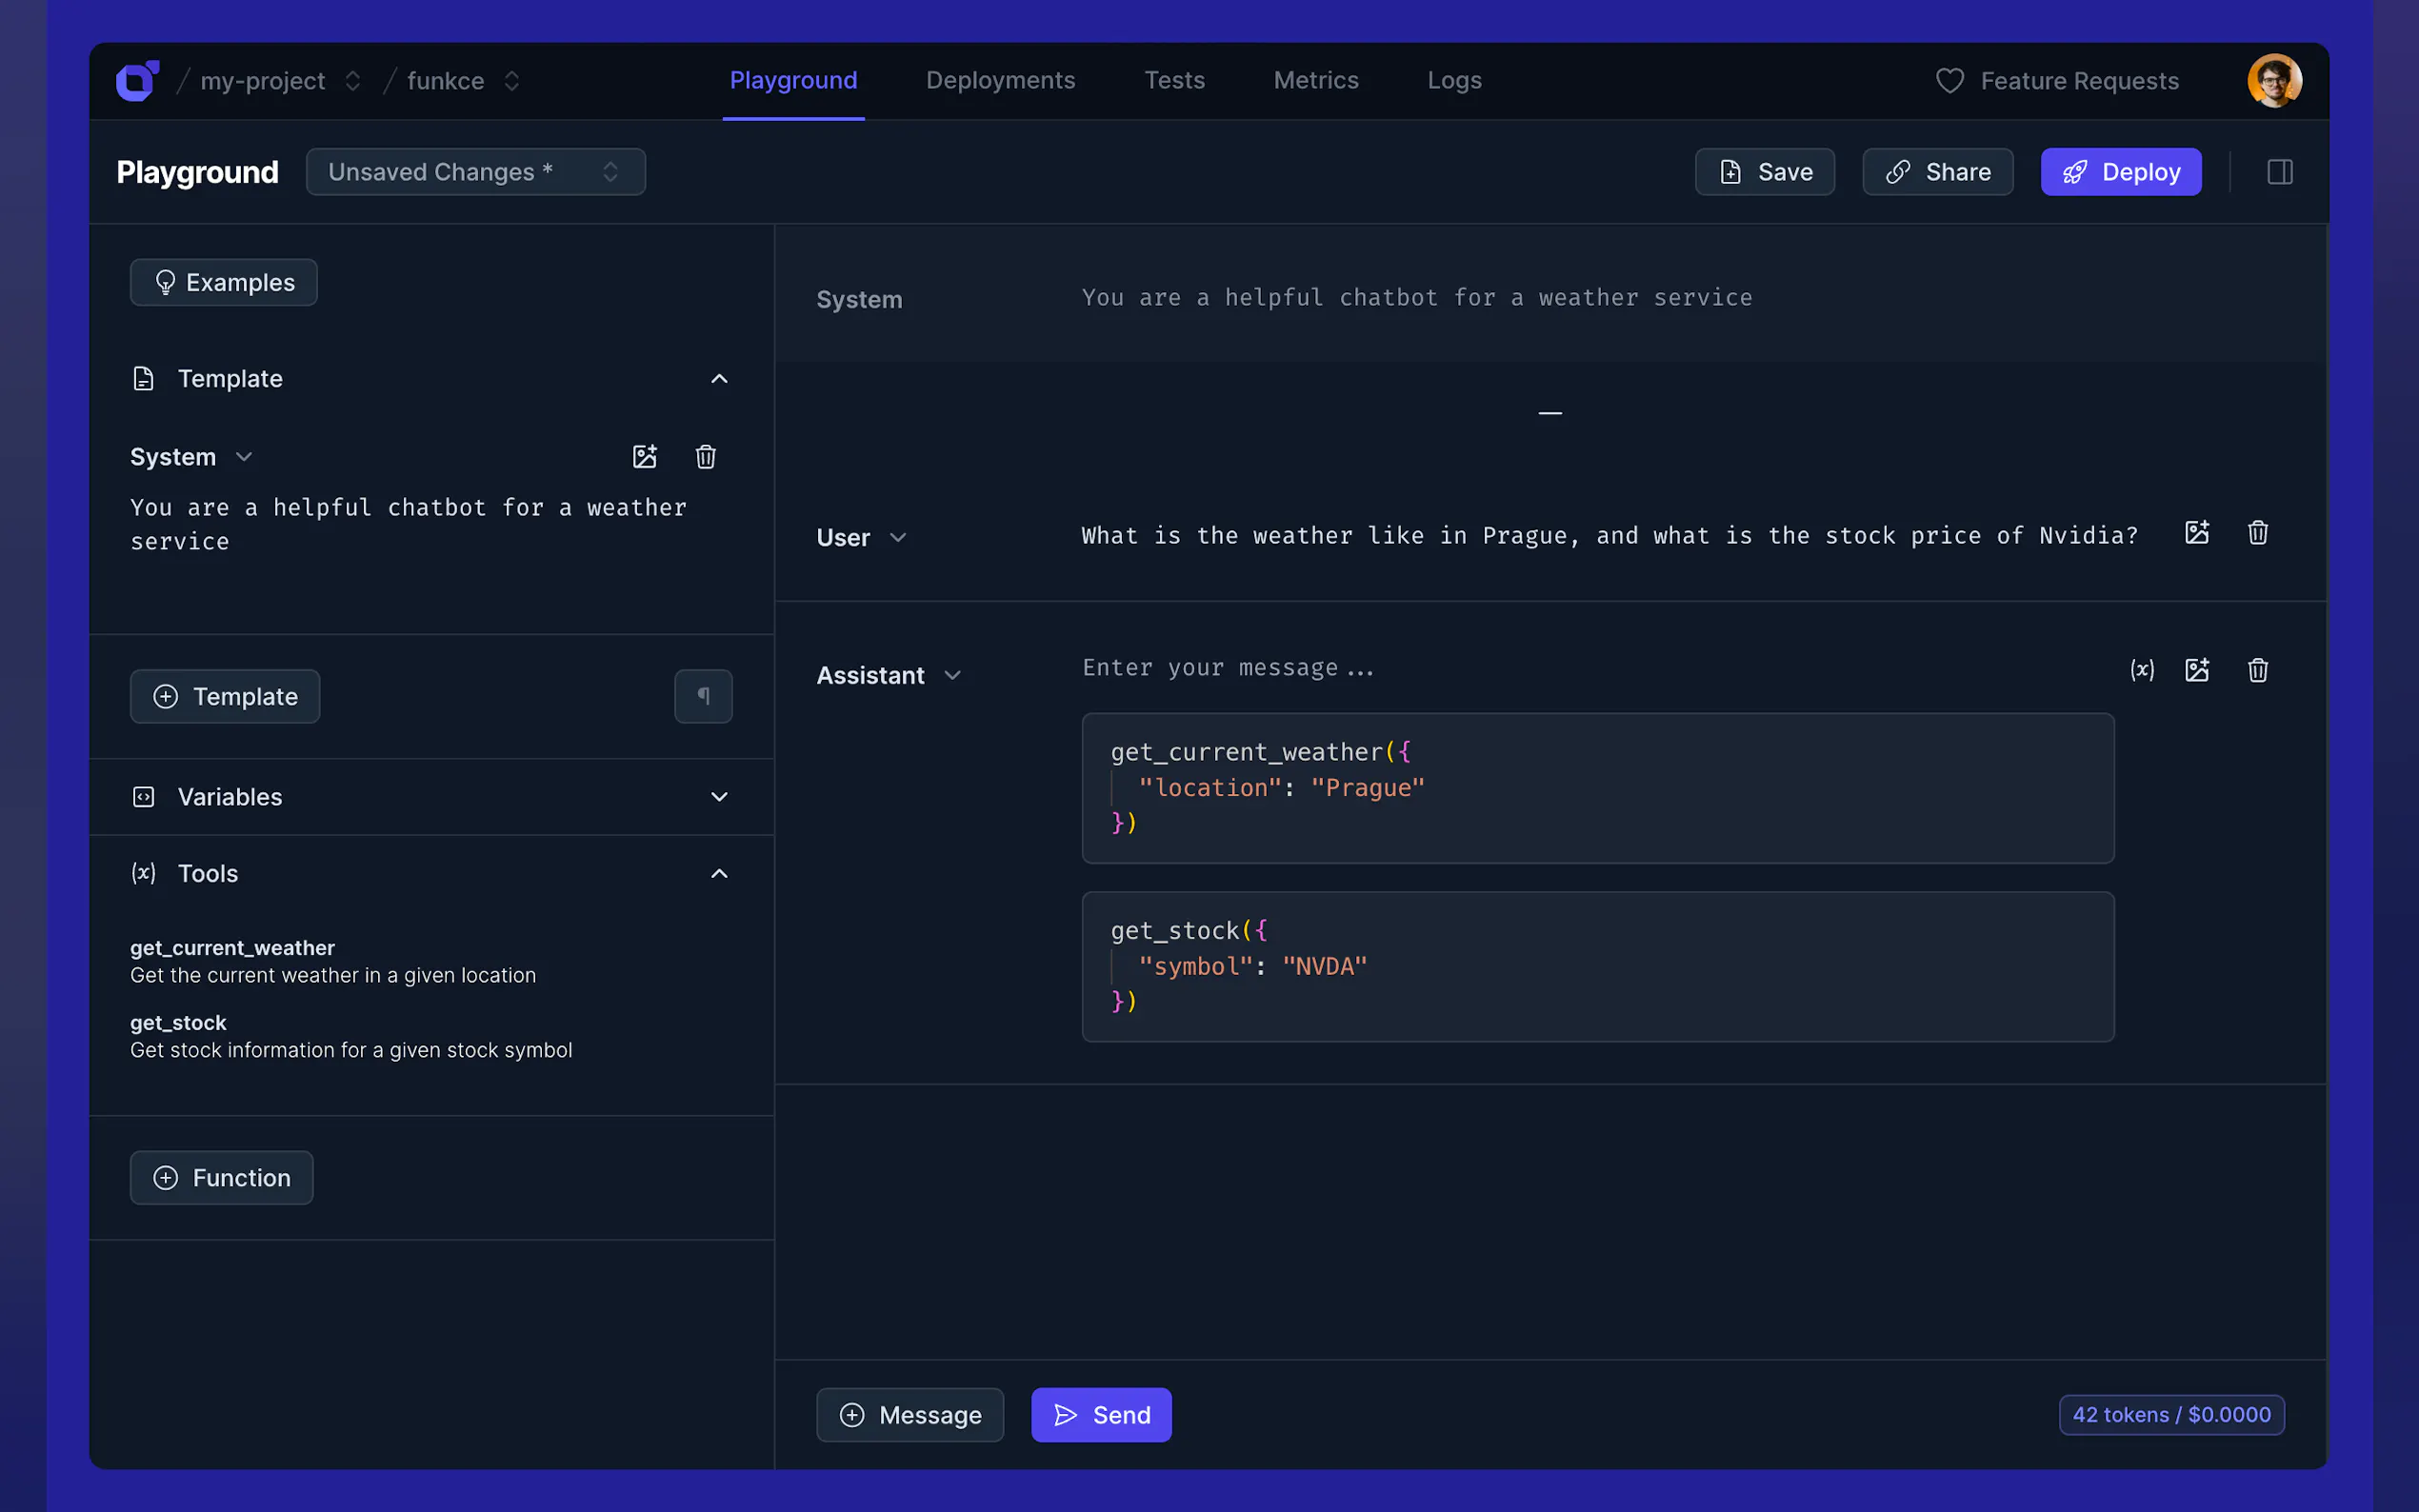Delete the Assistant message
Screen dimensions: 2419x1512
point(2257,670)
